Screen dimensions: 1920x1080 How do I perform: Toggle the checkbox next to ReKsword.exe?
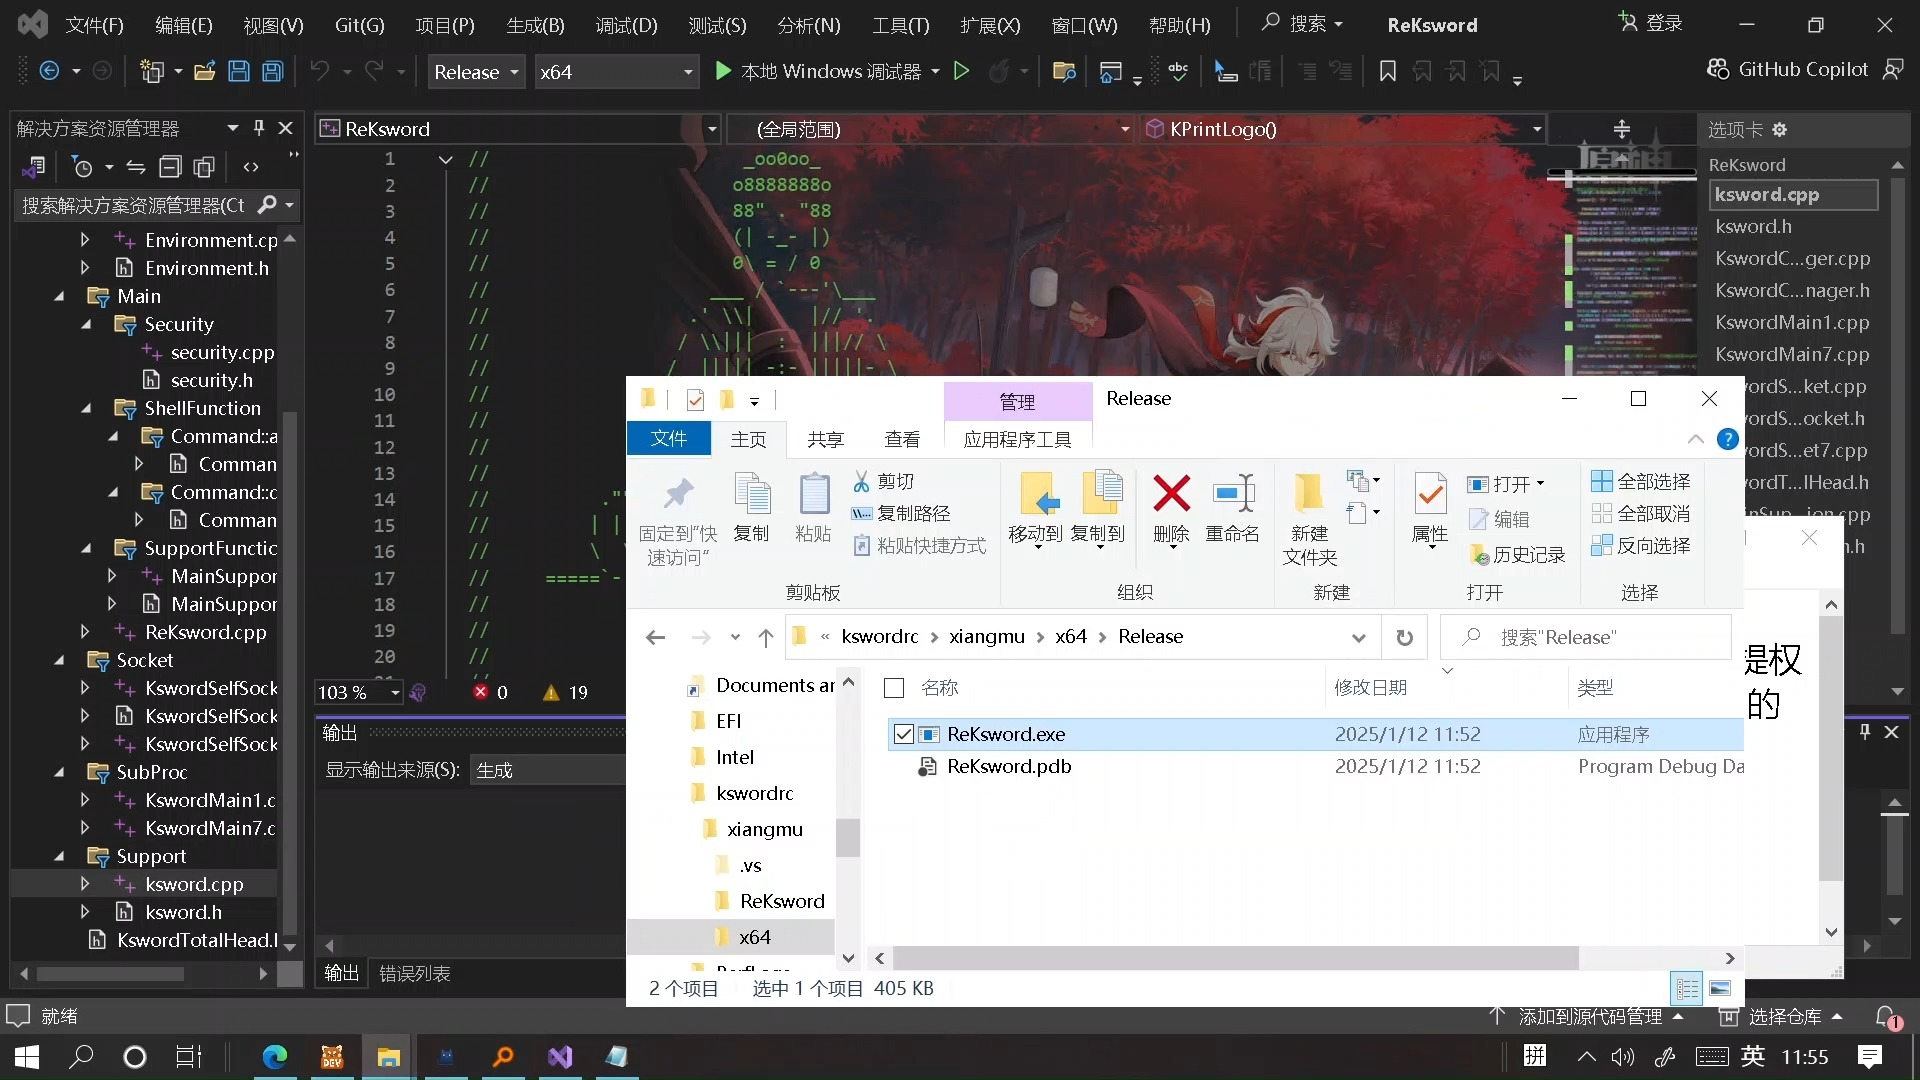click(904, 734)
